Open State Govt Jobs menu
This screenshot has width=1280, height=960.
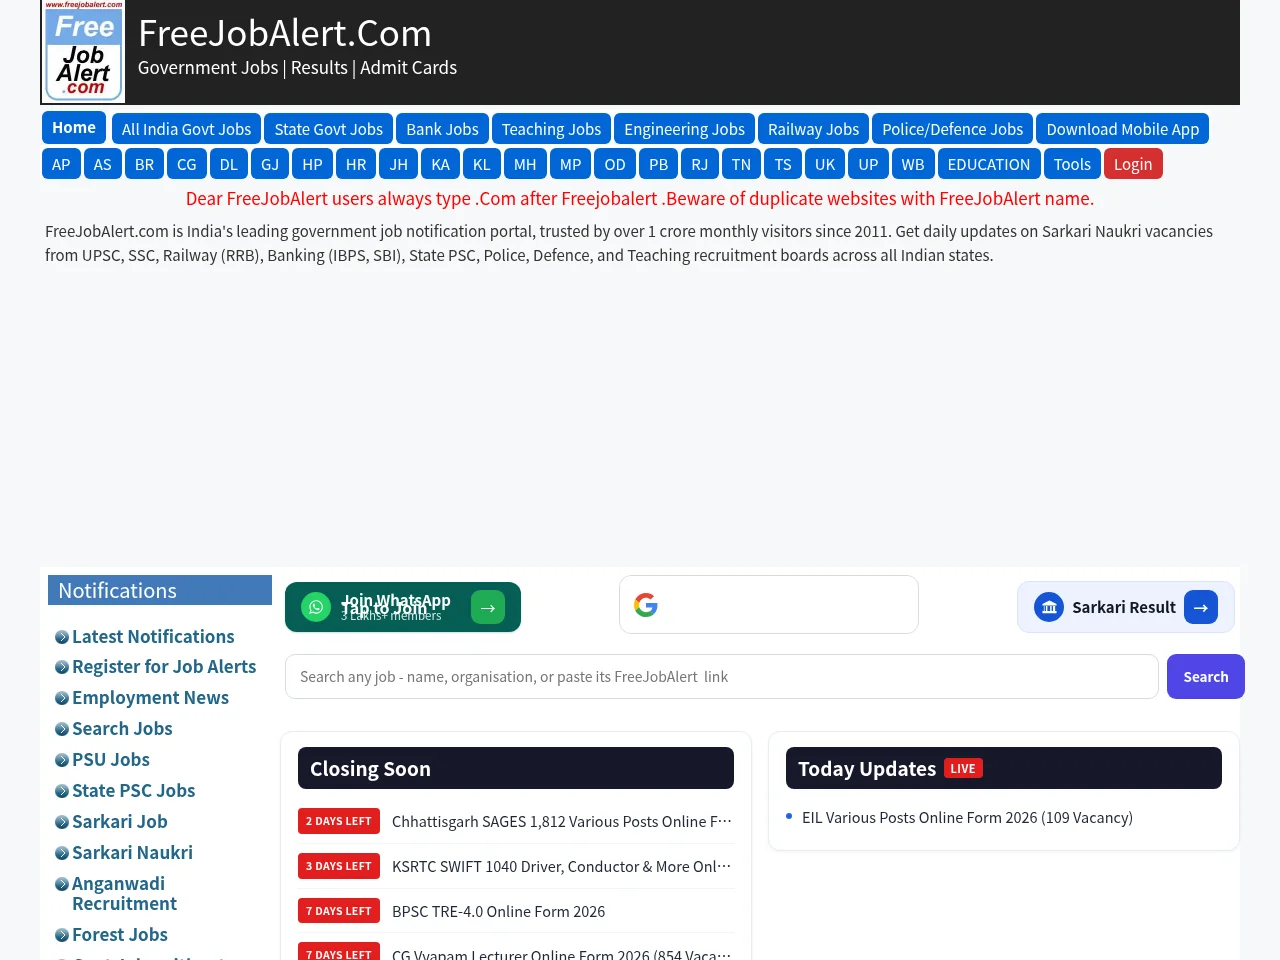pos(329,129)
